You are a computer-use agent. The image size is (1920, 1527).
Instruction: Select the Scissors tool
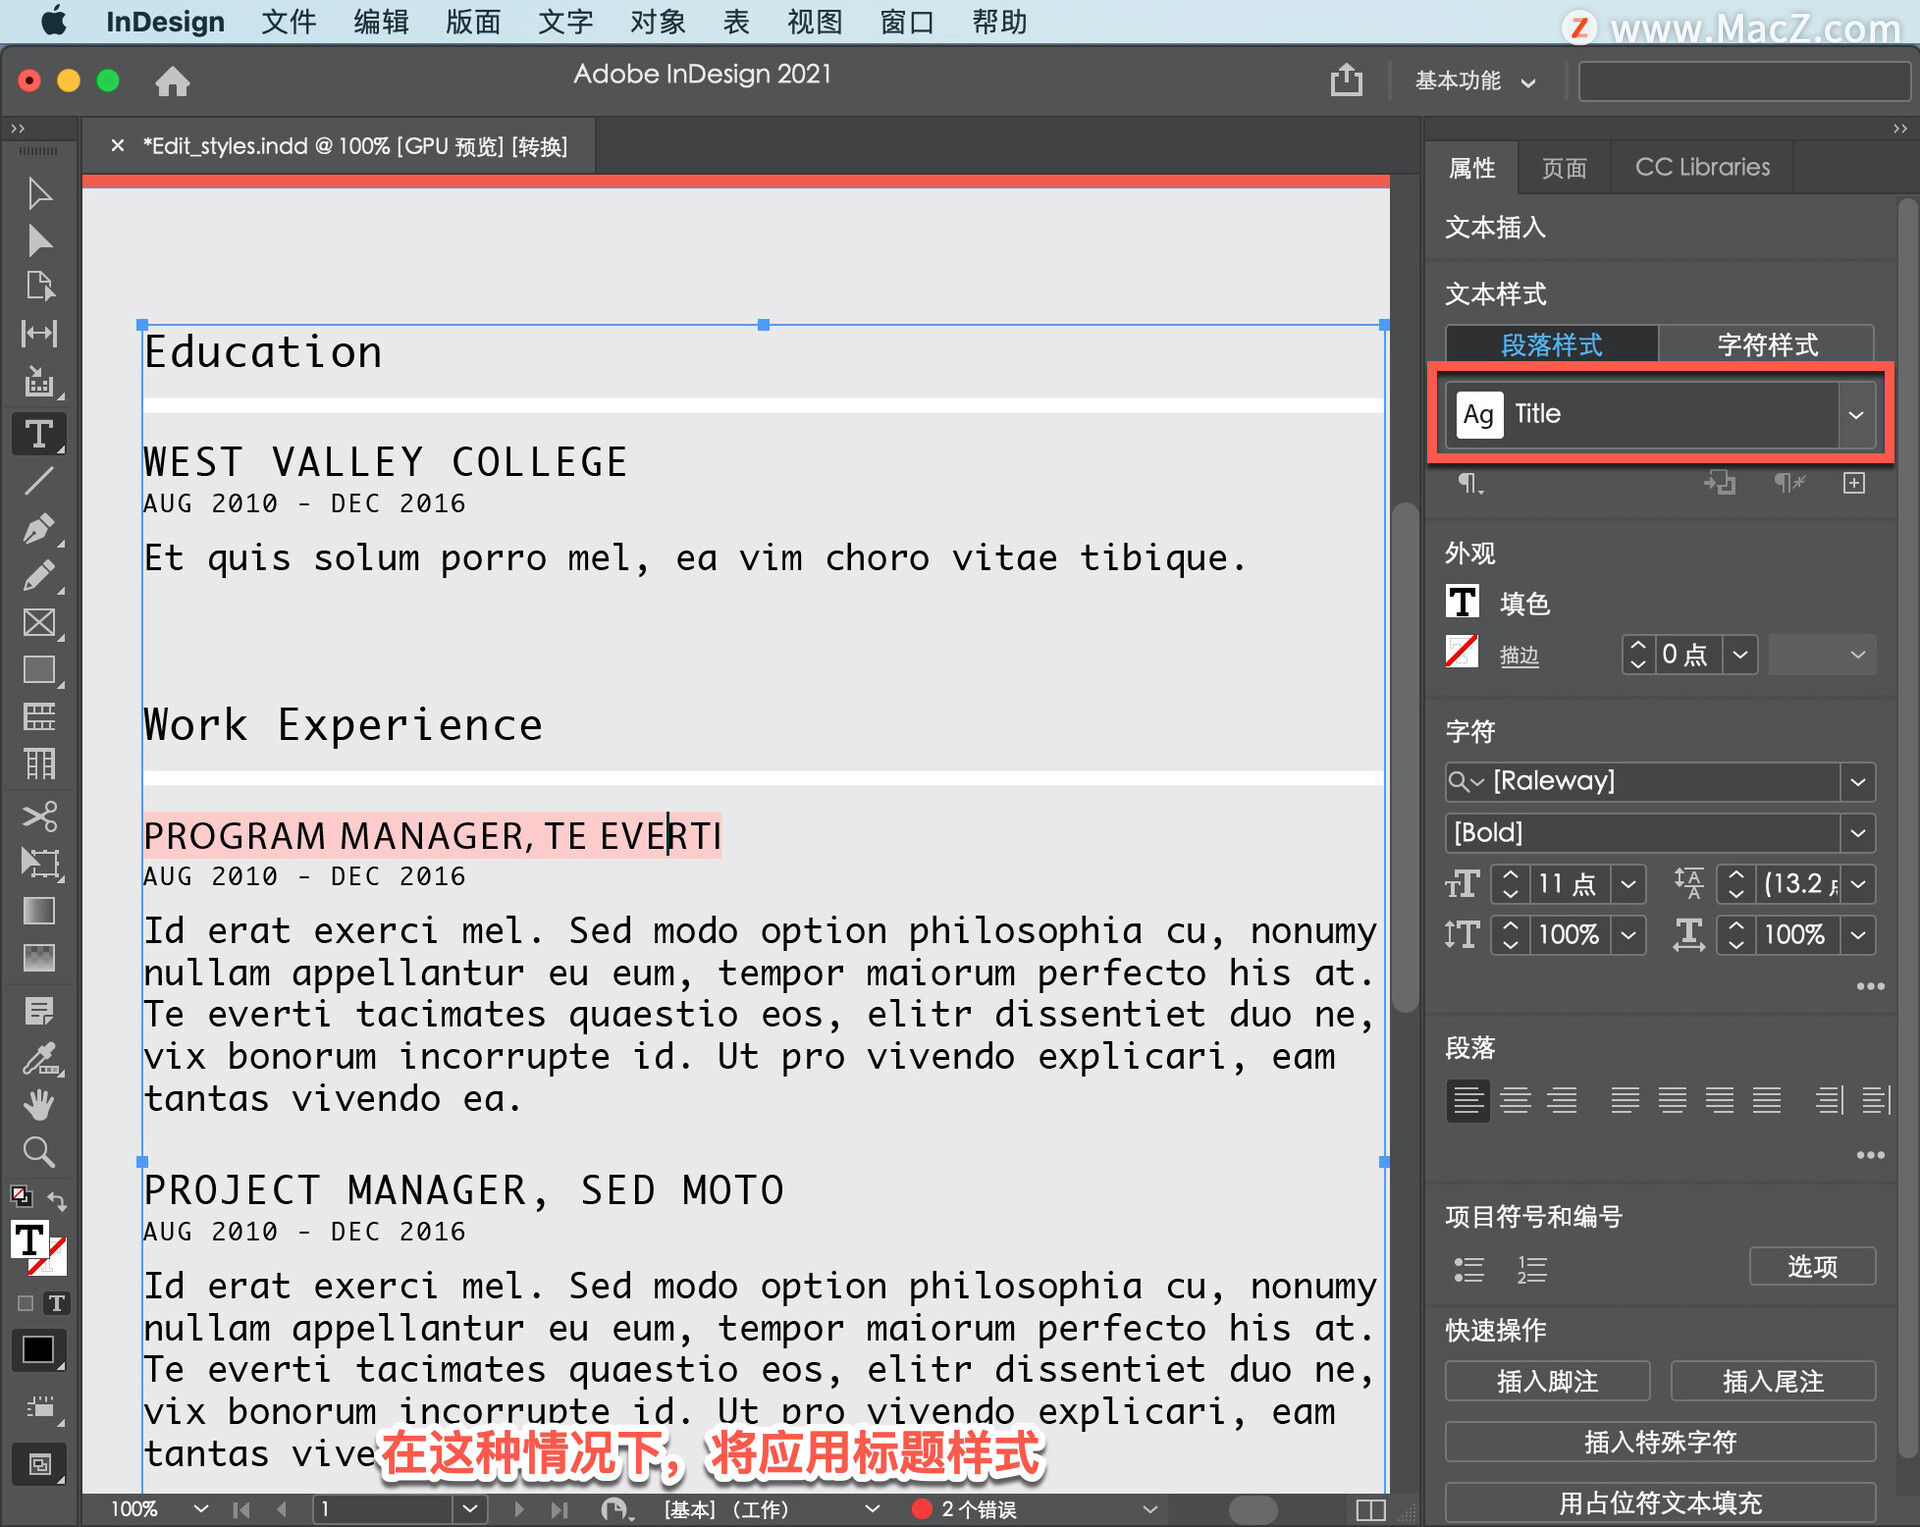[x=39, y=816]
